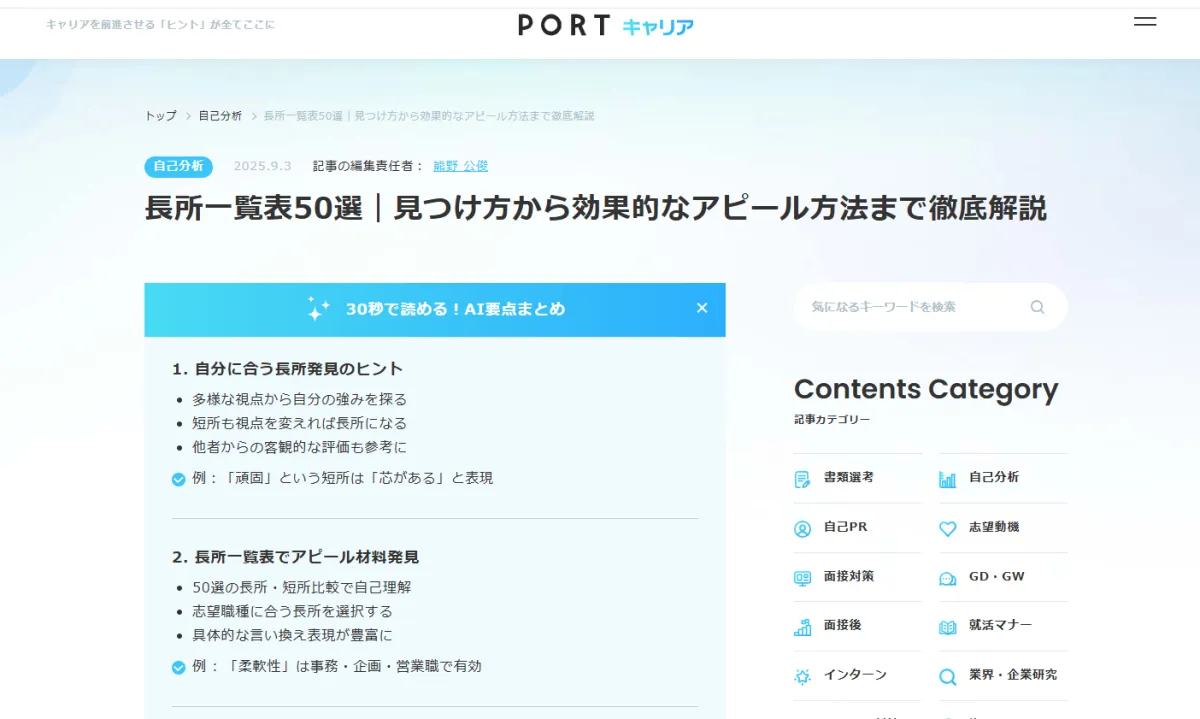Click the blue 自己分析 category tag
Image resolution: width=1200 pixels, height=719 pixels.
178,166
